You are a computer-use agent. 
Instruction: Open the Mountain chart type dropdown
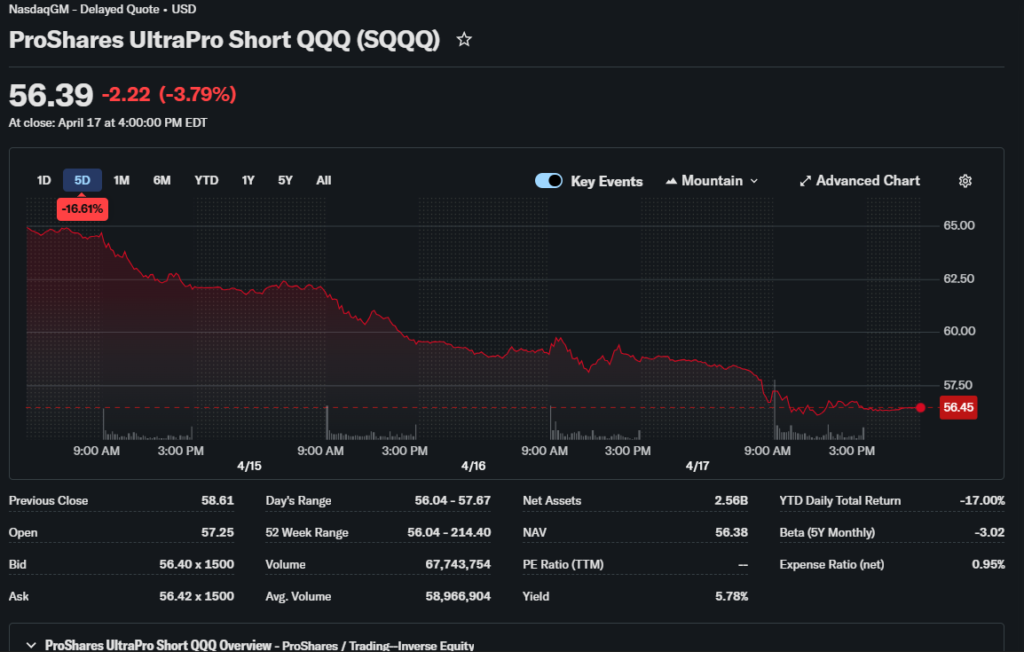pos(712,181)
